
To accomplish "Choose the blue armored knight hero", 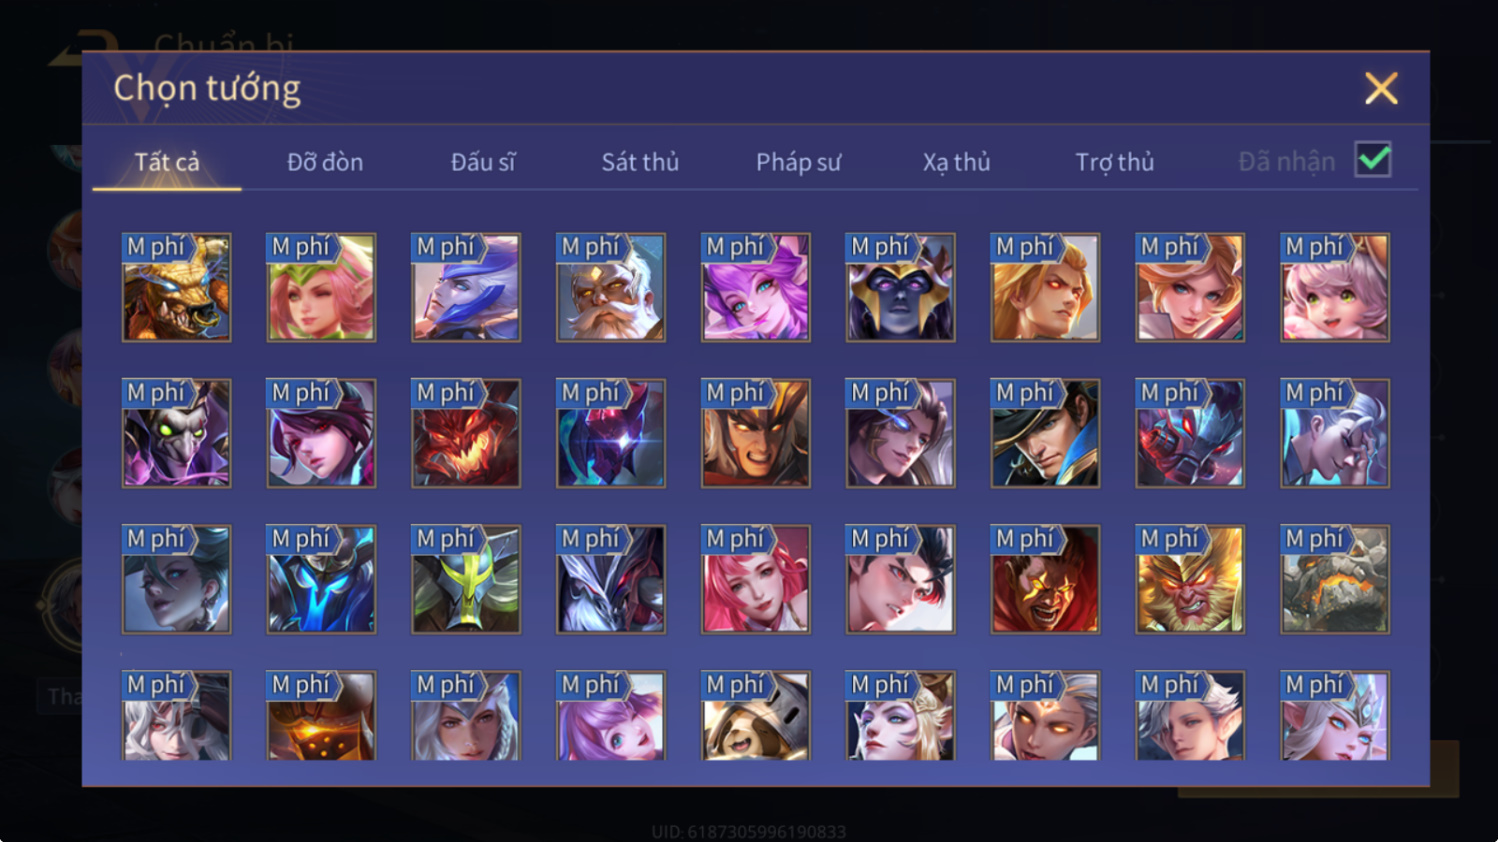I will click(x=321, y=579).
